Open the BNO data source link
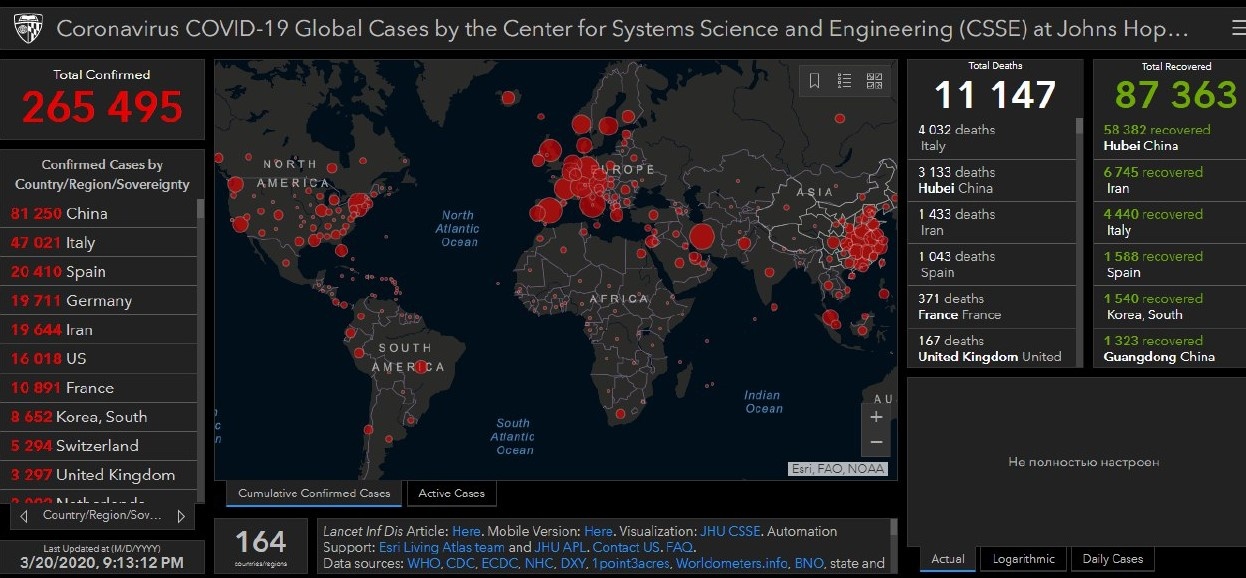The height and width of the screenshot is (578, 1246). [808, 563]
